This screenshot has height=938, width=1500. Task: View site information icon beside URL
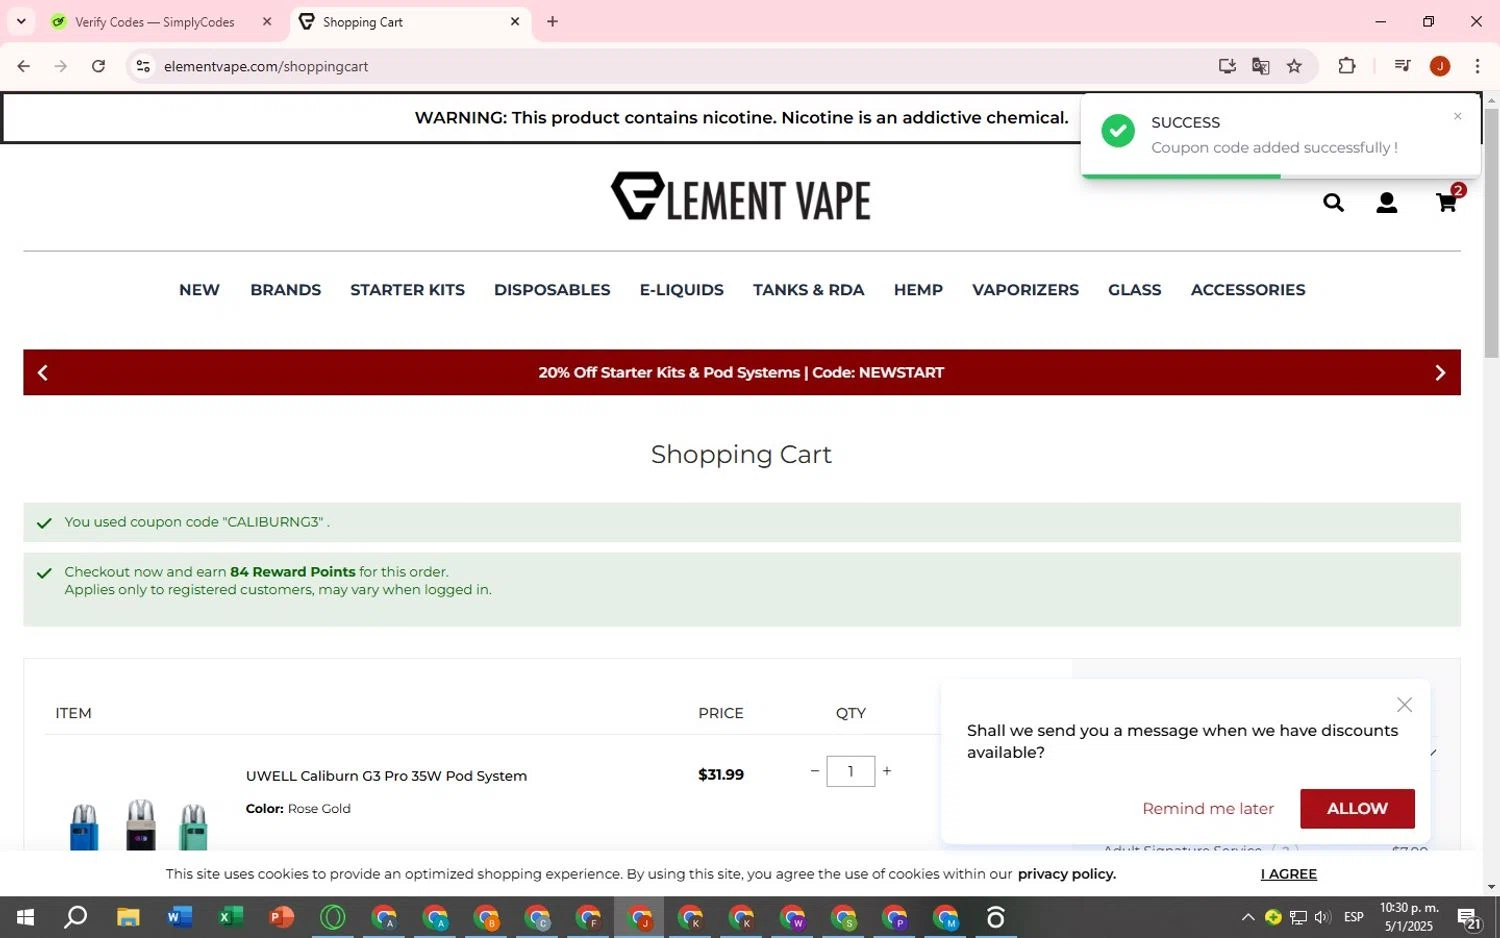pos(143,66)
